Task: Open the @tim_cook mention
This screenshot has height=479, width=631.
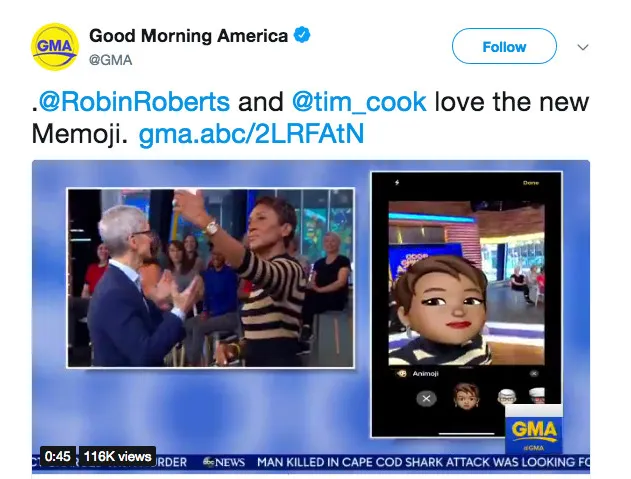Action: 359,102
